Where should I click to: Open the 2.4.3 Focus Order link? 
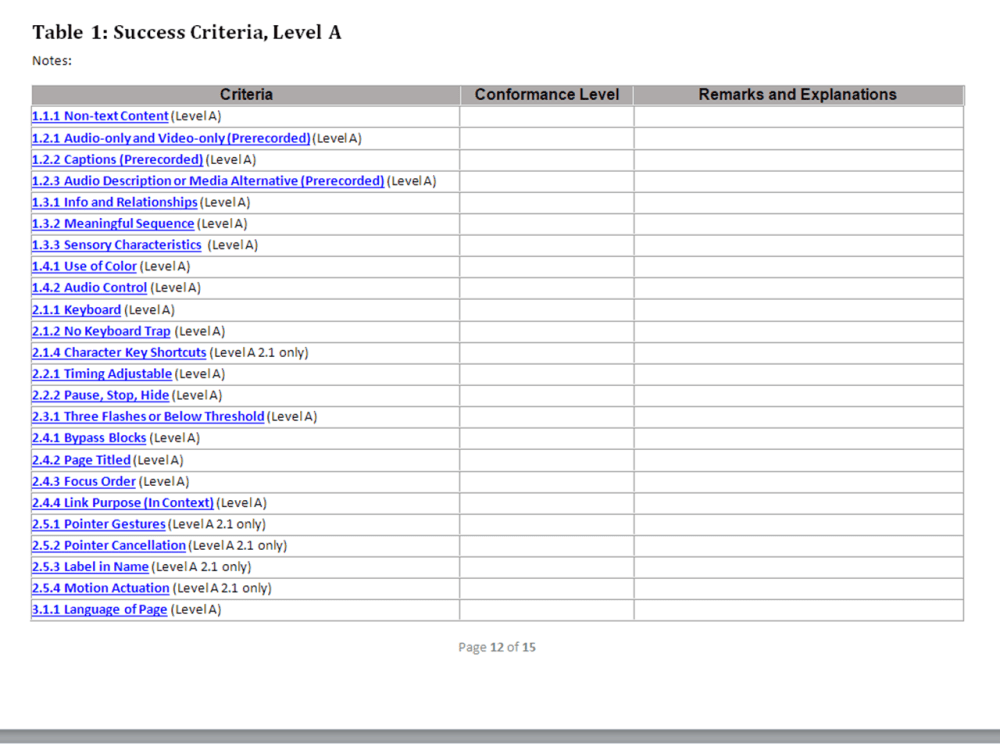coord(84,482)
